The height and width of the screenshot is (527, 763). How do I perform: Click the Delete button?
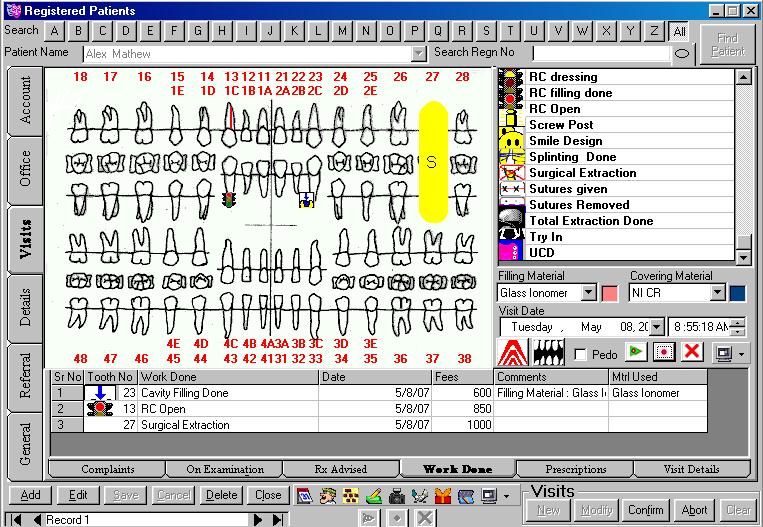click(x=221, y=495)
